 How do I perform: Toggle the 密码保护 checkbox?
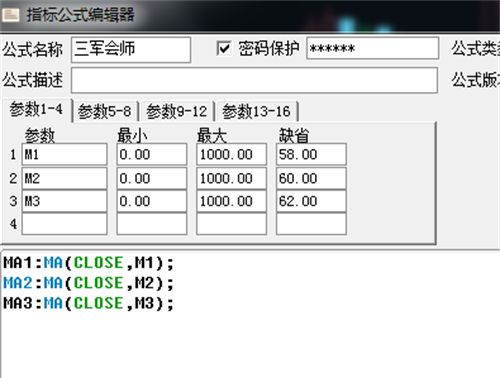point(224,49)
